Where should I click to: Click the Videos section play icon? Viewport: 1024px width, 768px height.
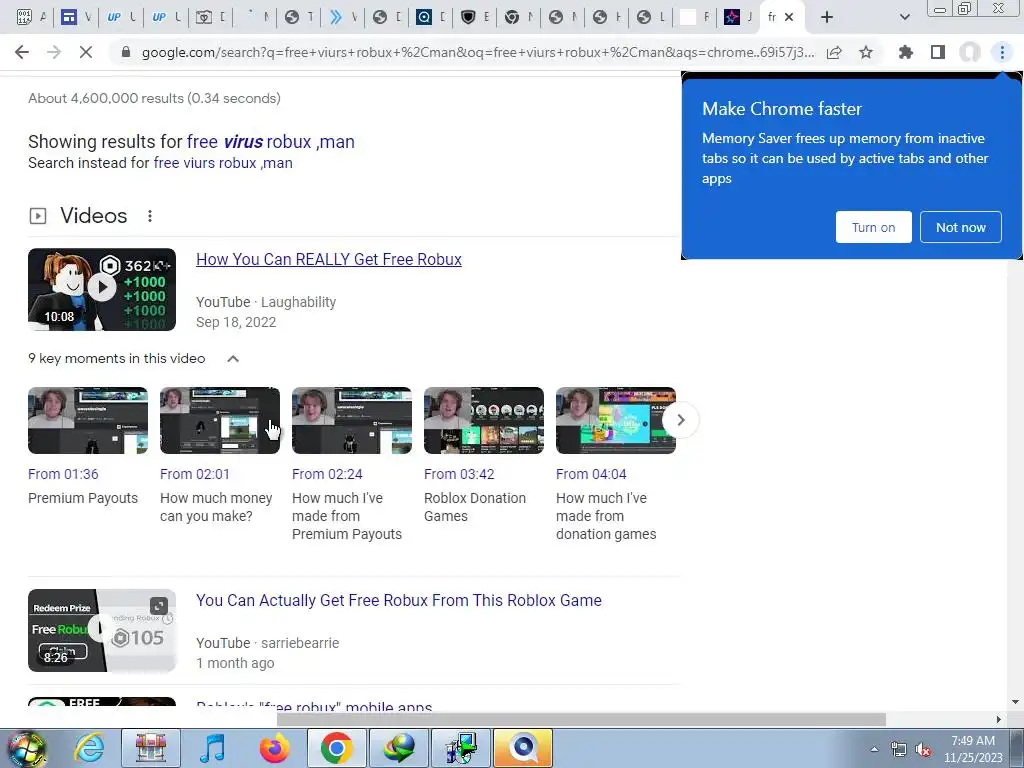point(38,216)
